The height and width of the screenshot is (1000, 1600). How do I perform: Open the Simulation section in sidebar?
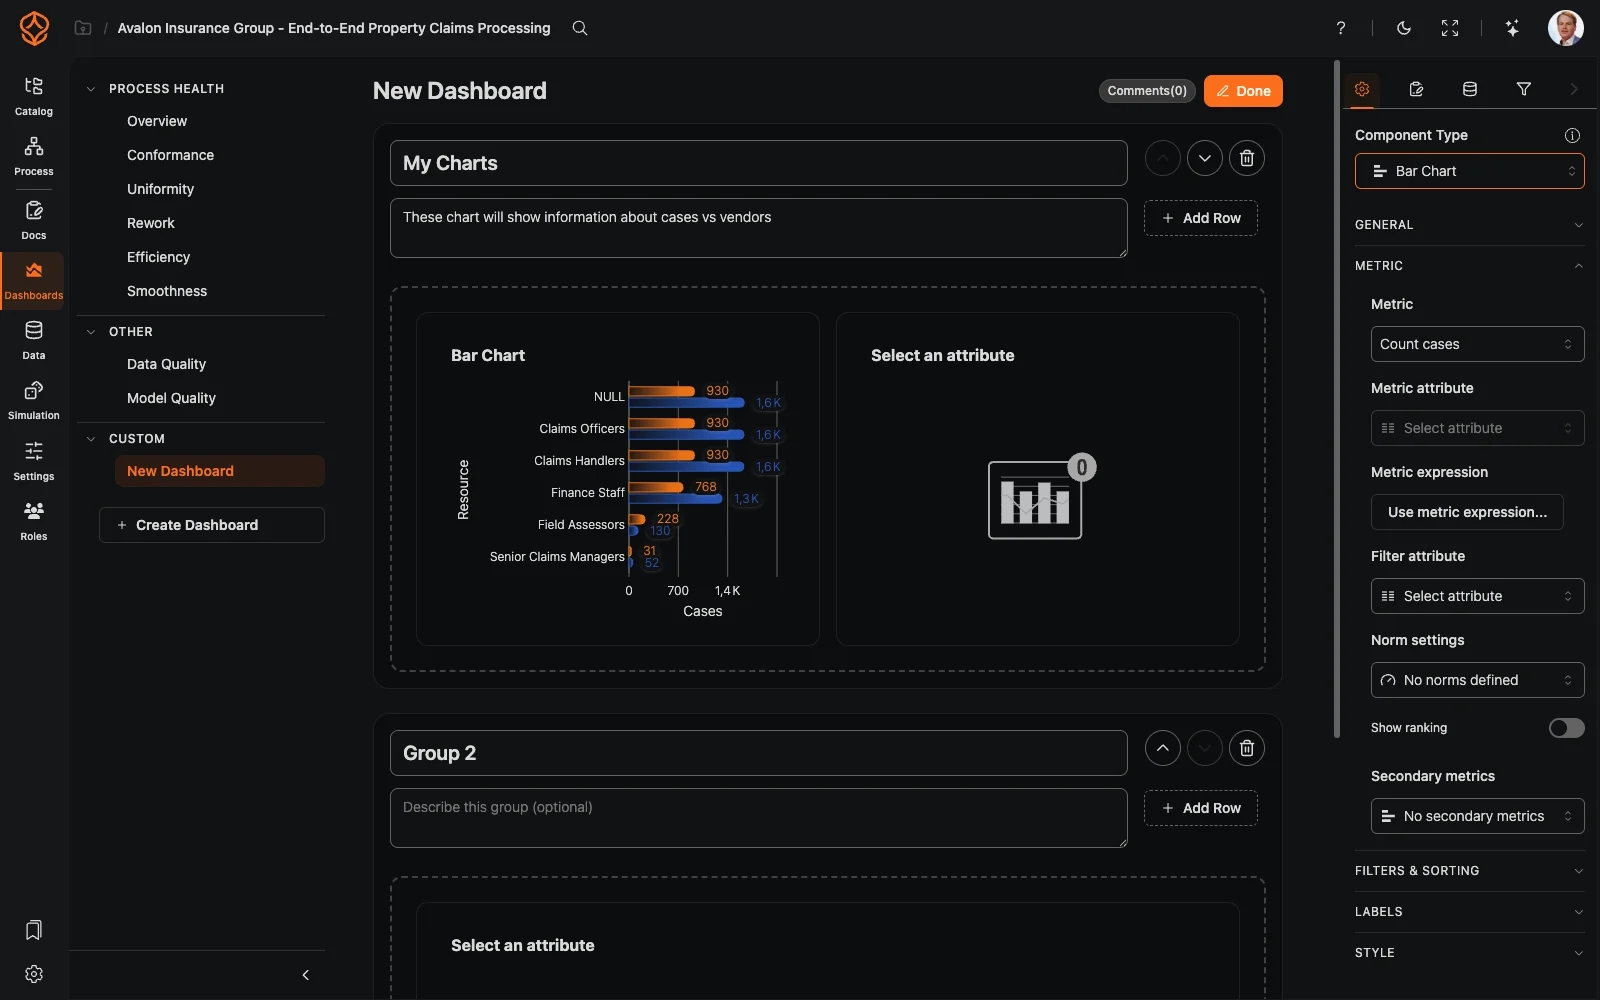34,401
